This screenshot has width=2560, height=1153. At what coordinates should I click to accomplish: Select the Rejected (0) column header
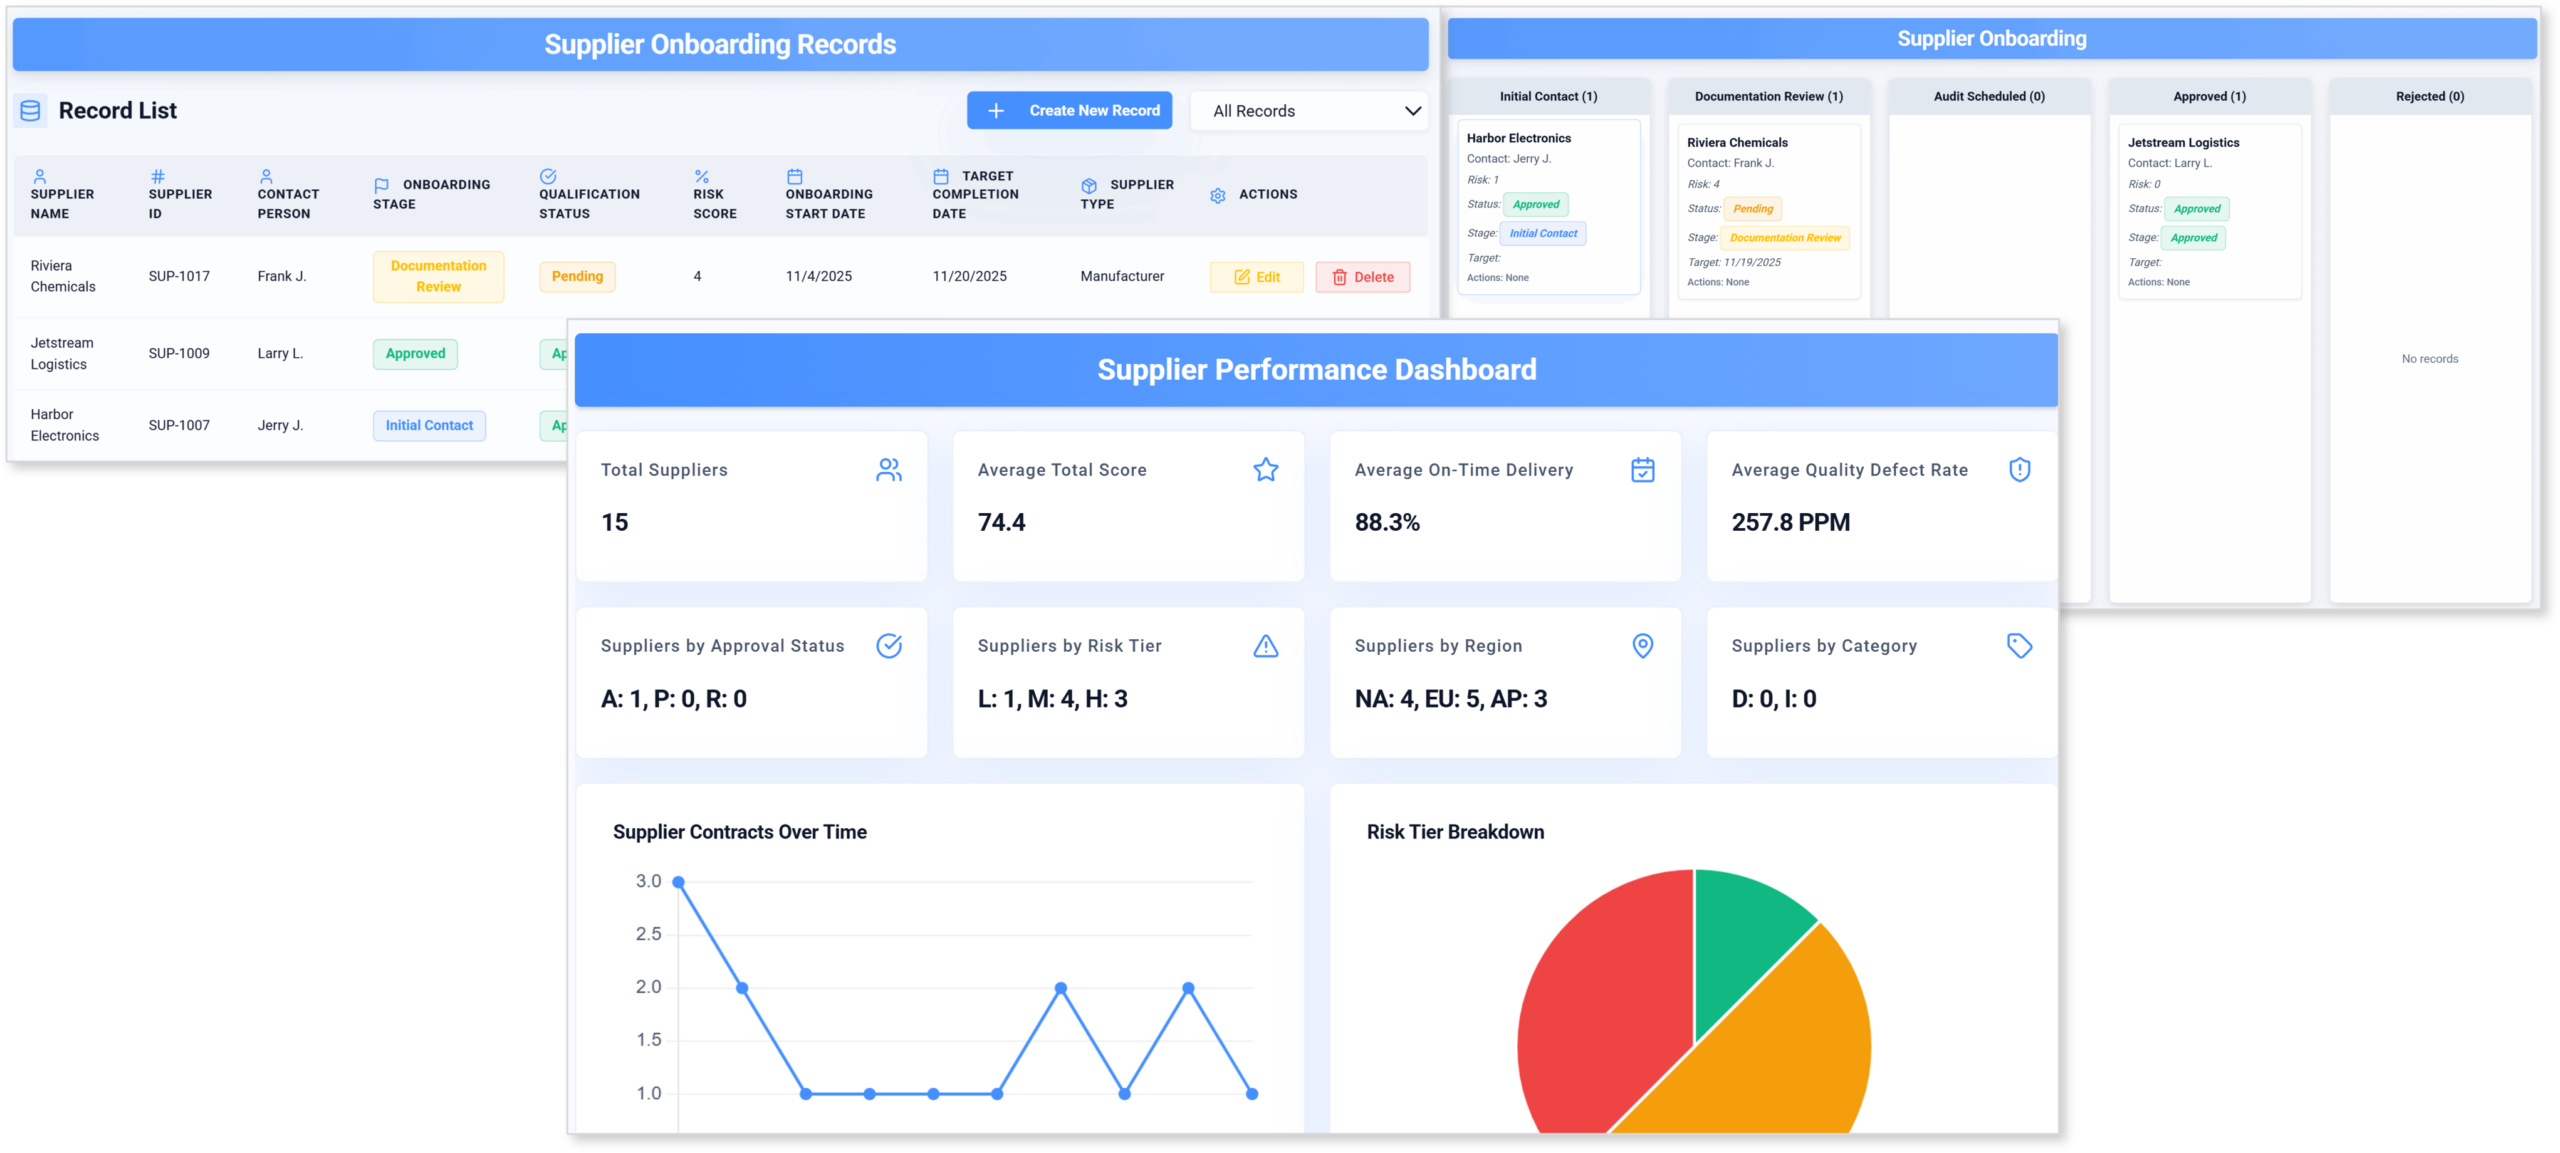pyautogui.click(x=2430, y=96)
